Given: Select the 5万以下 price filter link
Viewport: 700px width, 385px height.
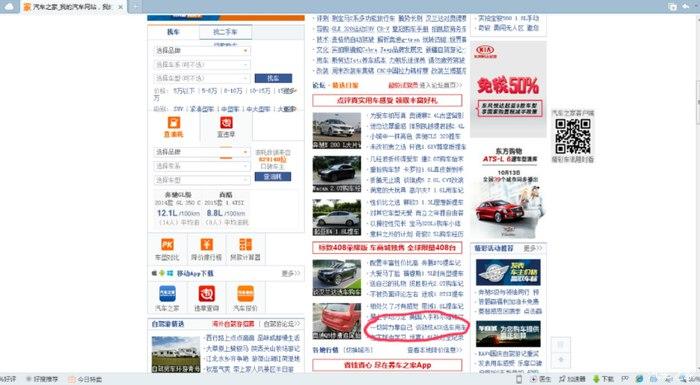Looking at the screenshot, I should (x=184, y=91).
